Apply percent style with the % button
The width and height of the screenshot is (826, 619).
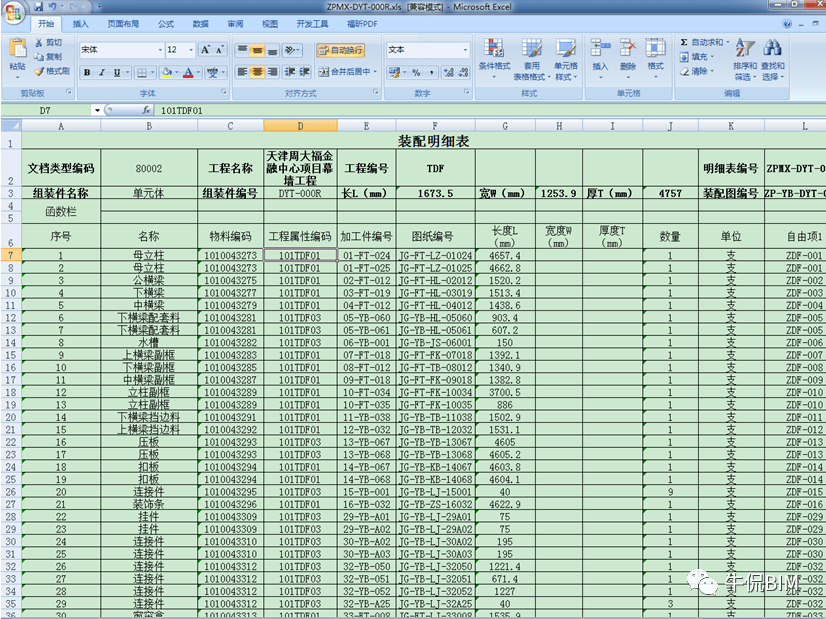point(416,73)
